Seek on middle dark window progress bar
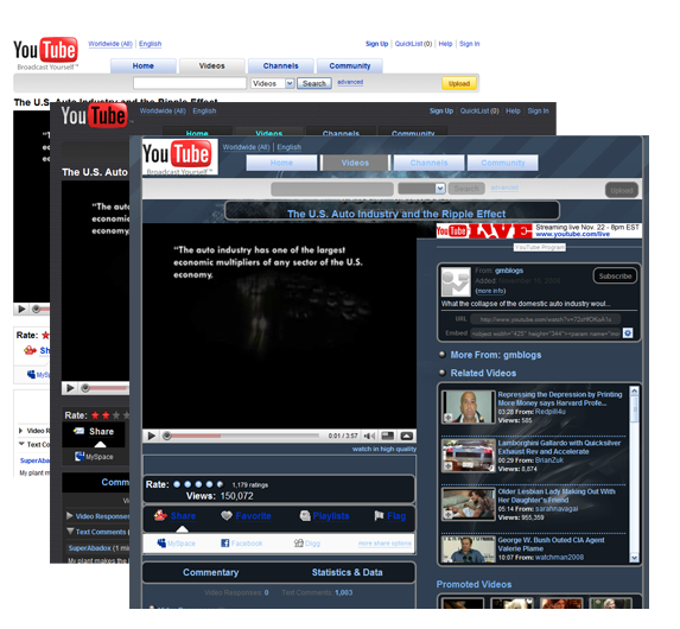Screen dimensions: 680x629 (105, 388)
